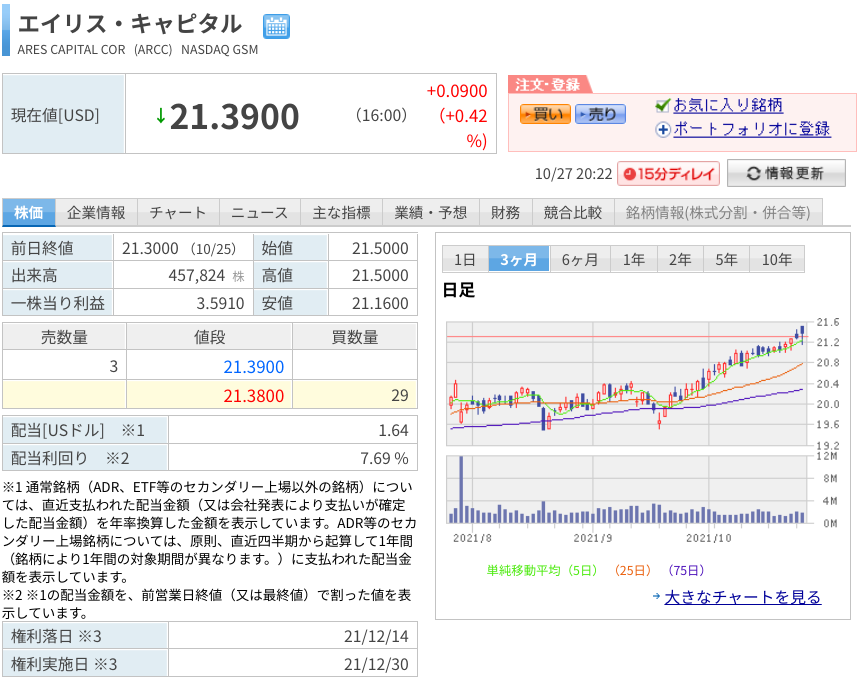Click the 前日終値 value 21.3000
This screenshot has width=859, height=679.
click(150, 248)
